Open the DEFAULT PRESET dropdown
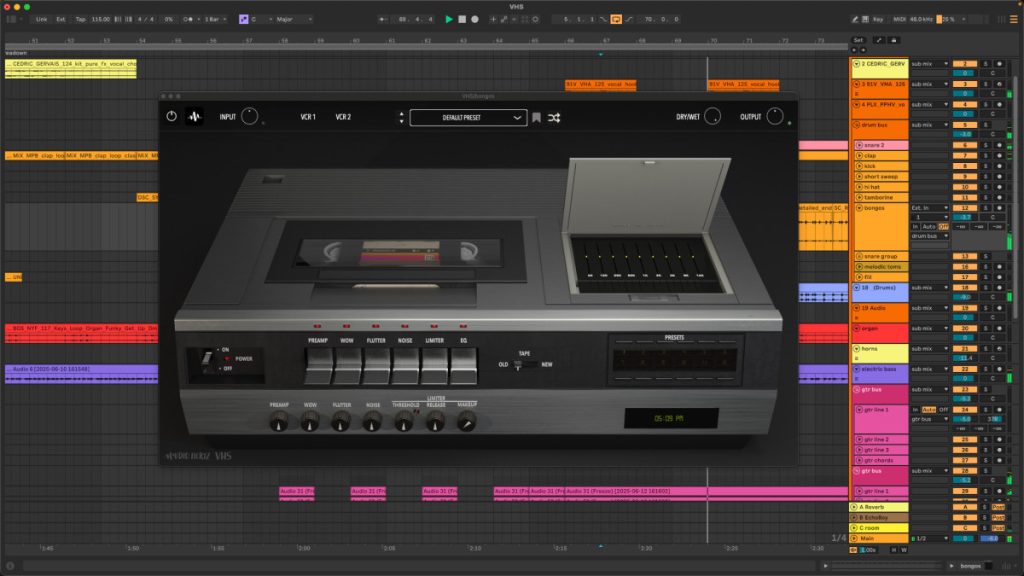The image size is (1024, 576). [x=468, y=118]
